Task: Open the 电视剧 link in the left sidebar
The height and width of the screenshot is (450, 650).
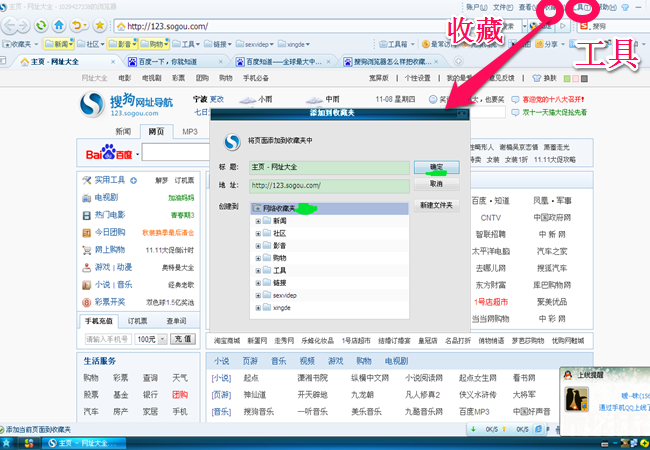Action: (107, 198)
